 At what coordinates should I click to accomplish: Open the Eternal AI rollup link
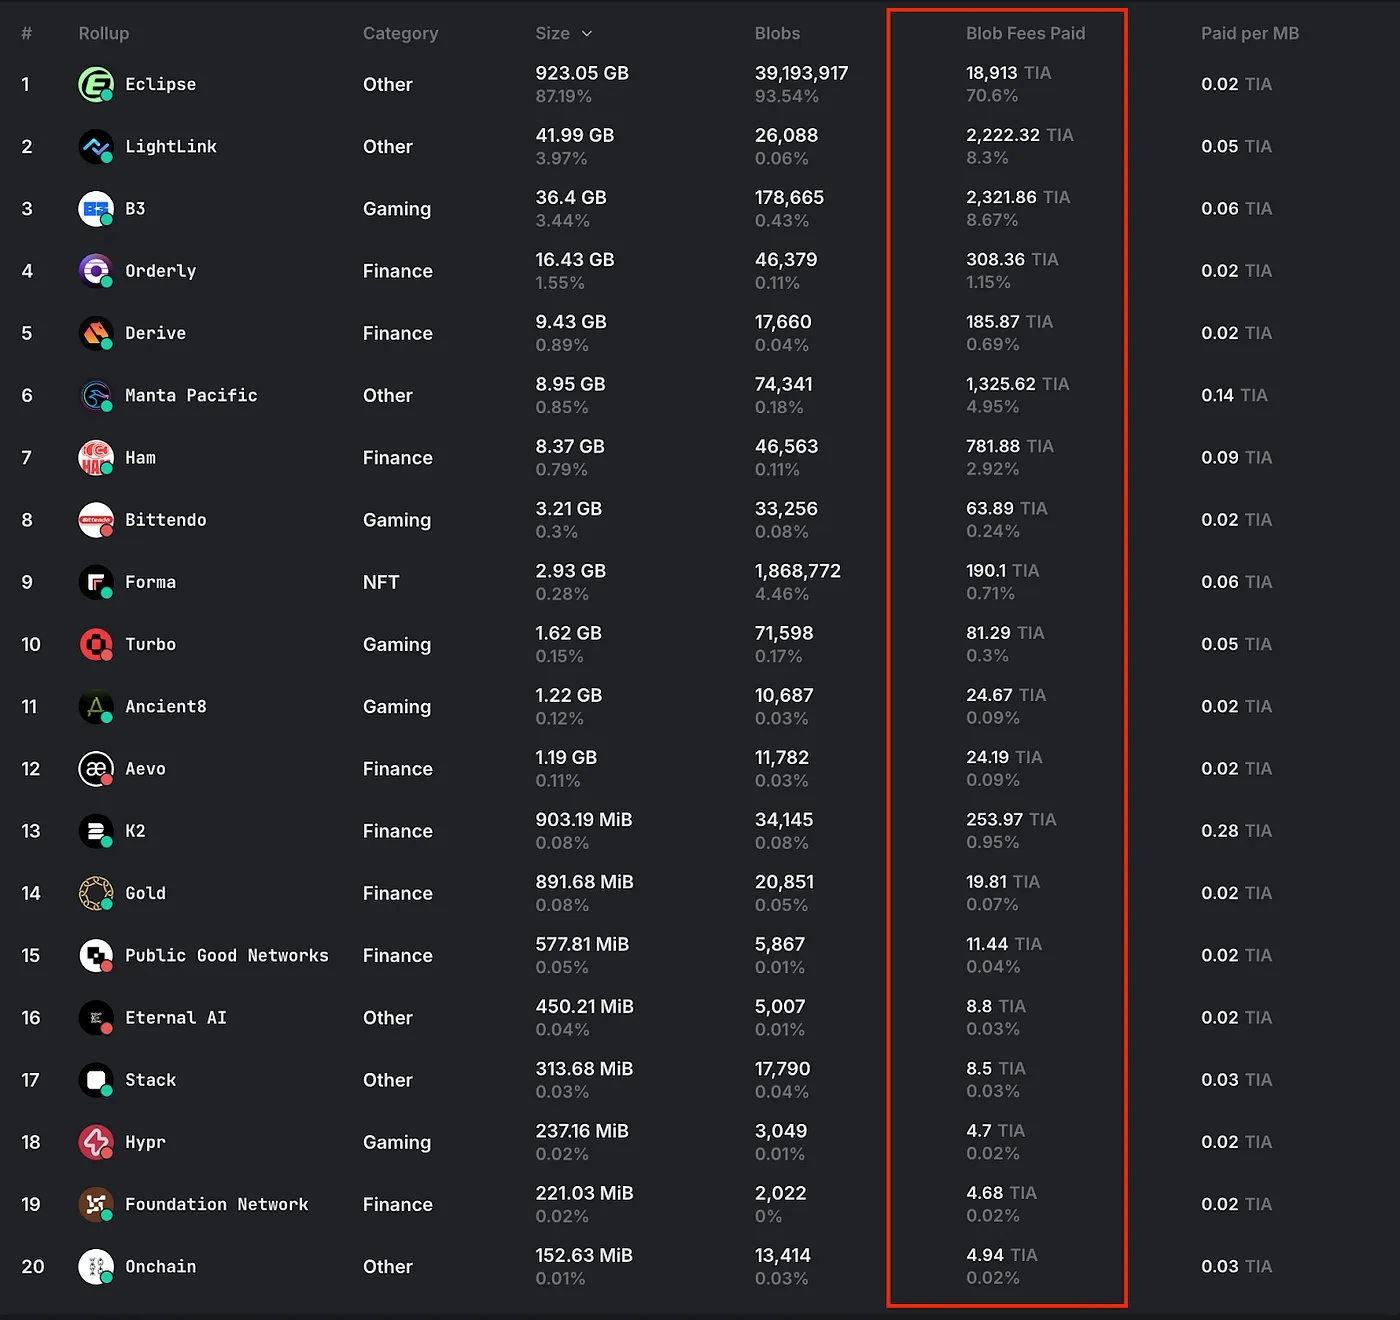[175, 1018]
